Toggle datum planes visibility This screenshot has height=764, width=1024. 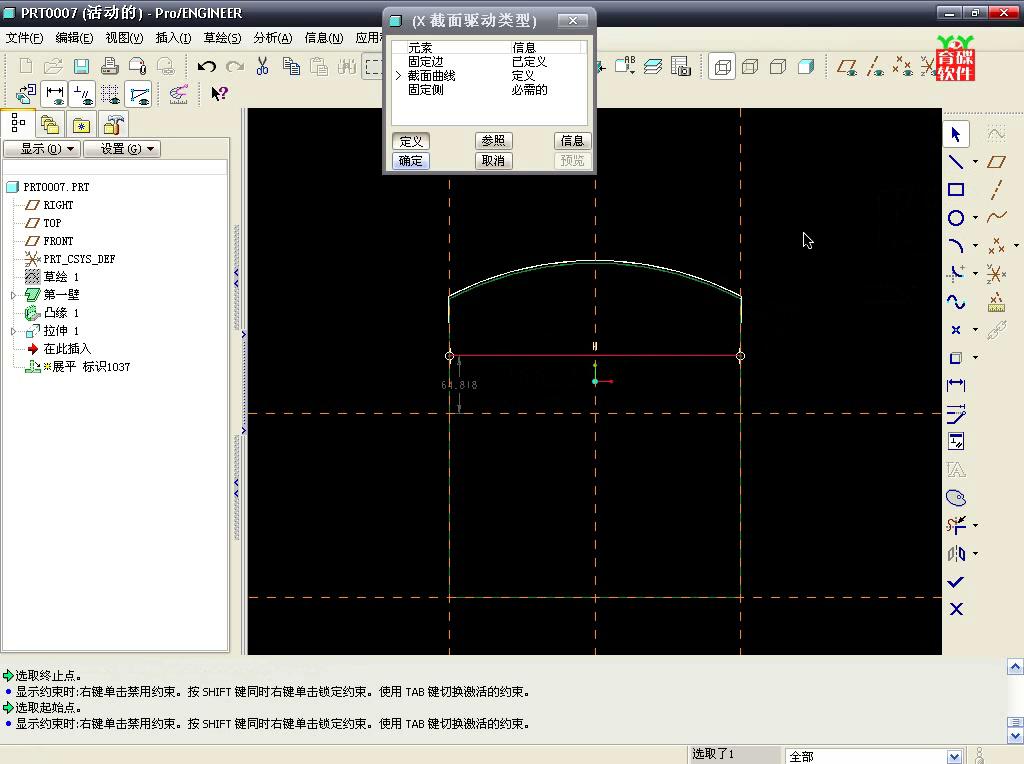click(847, 67)
